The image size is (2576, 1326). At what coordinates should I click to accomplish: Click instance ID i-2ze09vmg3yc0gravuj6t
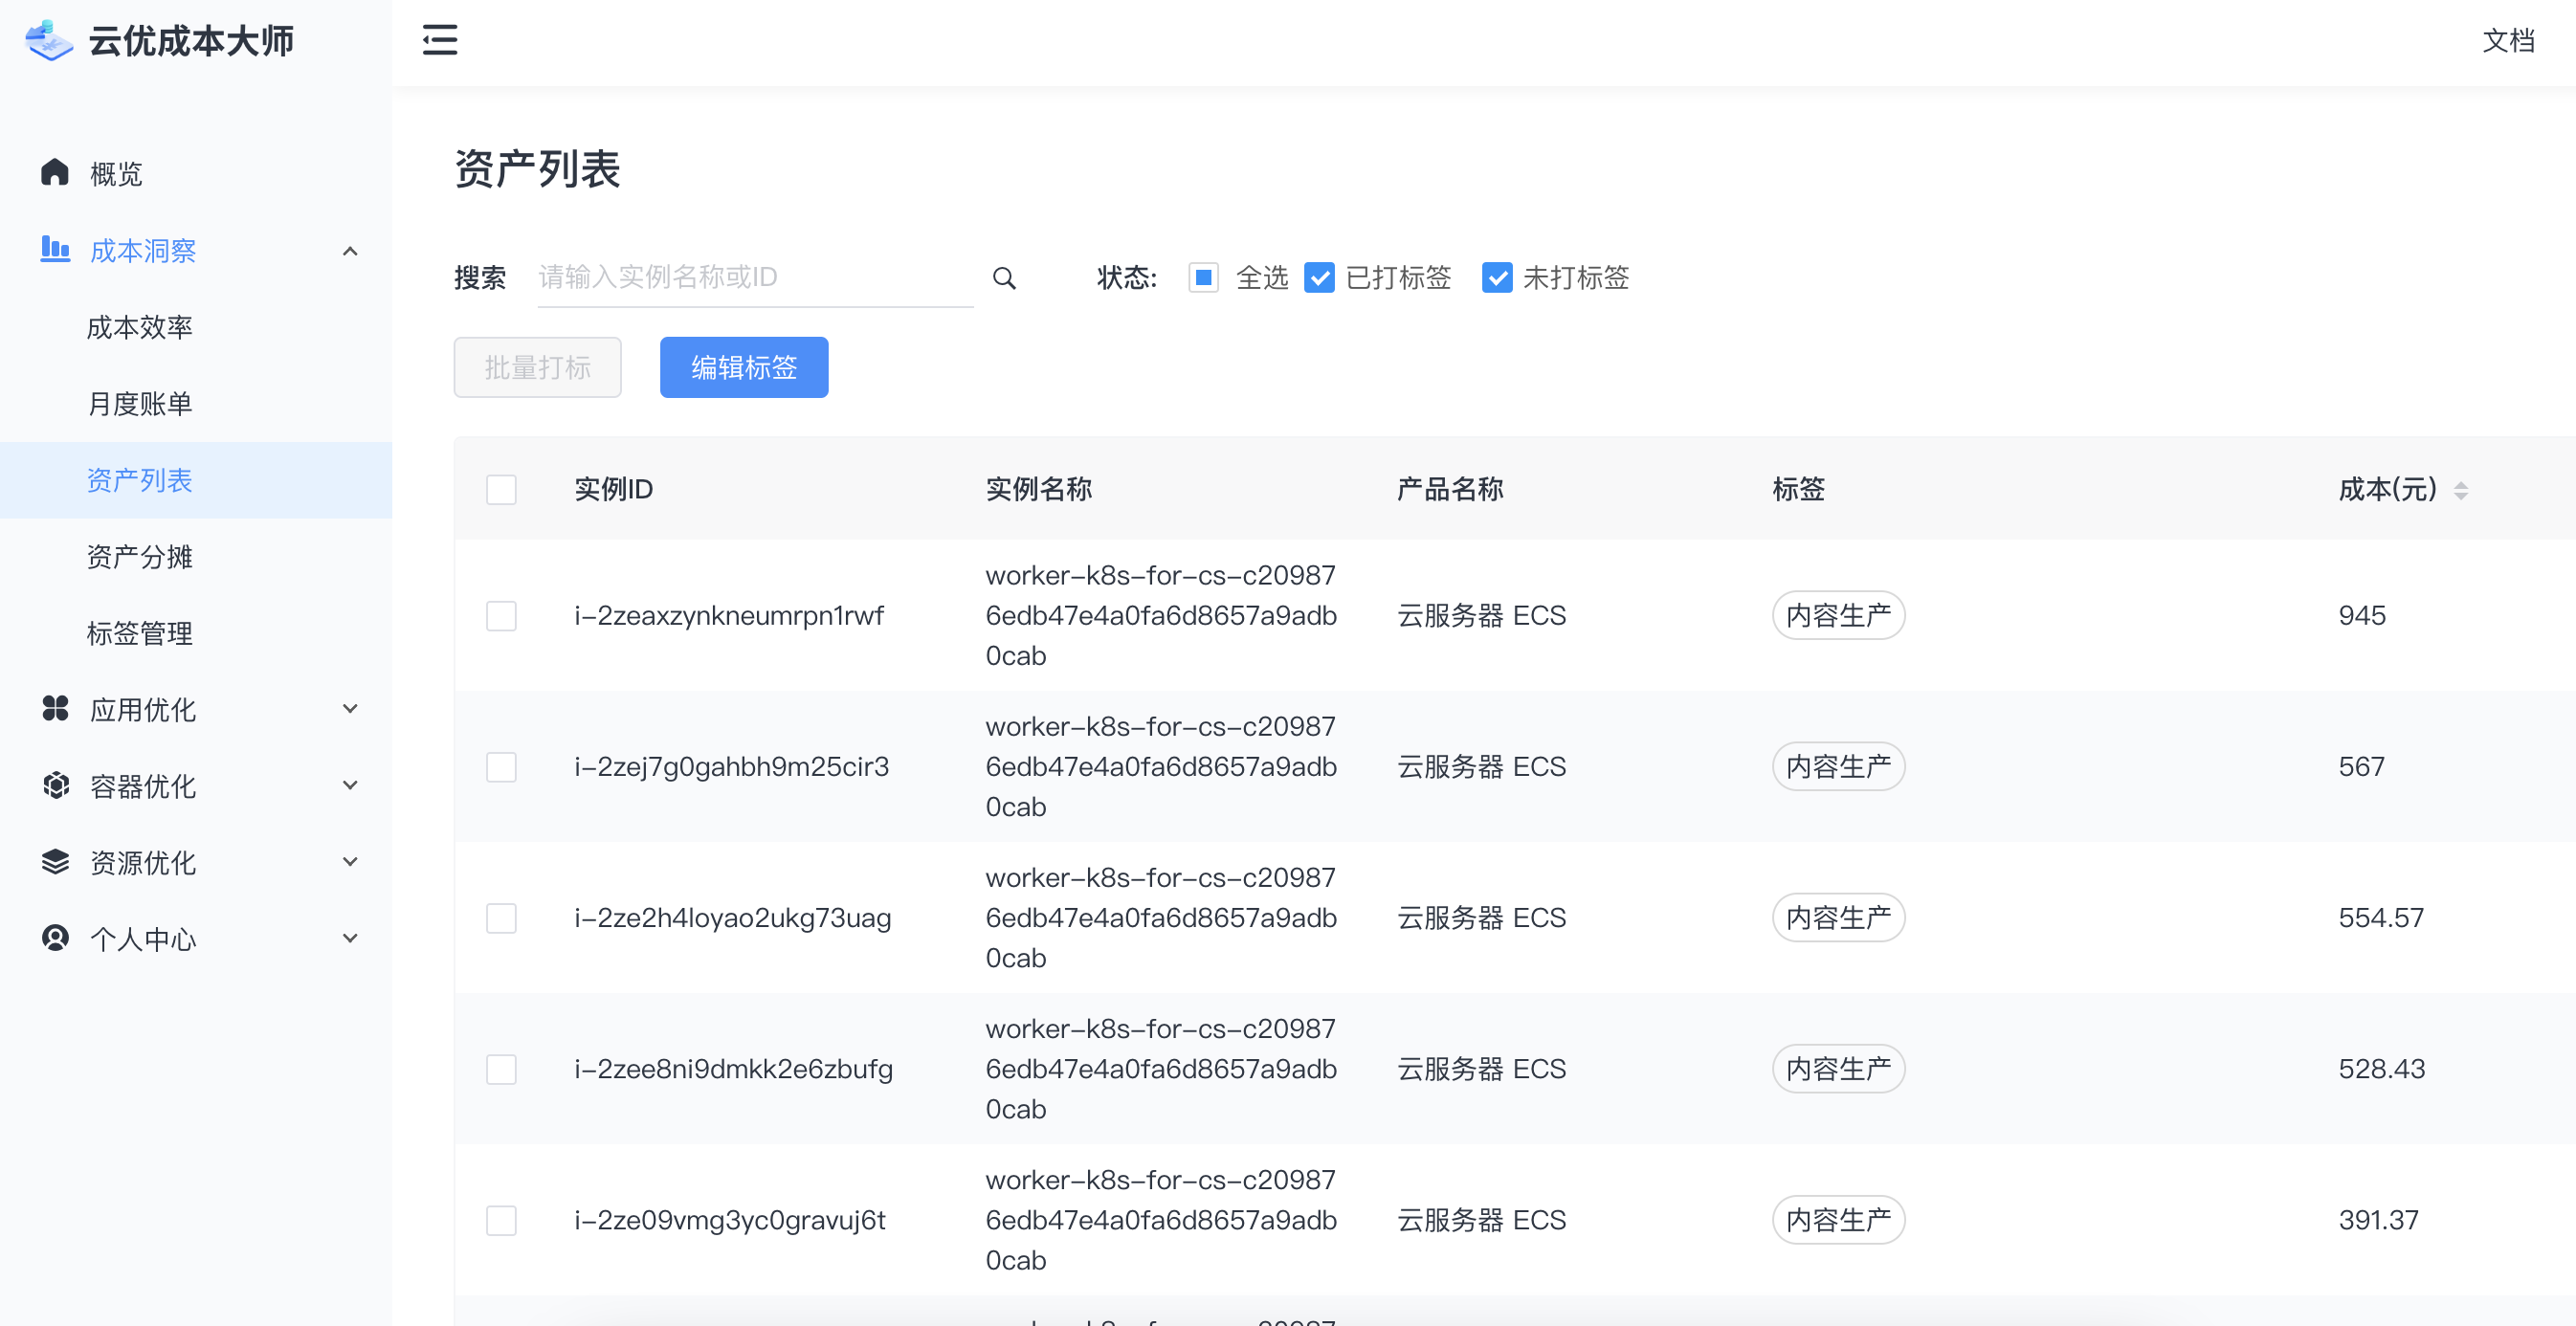pos(730,1220)
